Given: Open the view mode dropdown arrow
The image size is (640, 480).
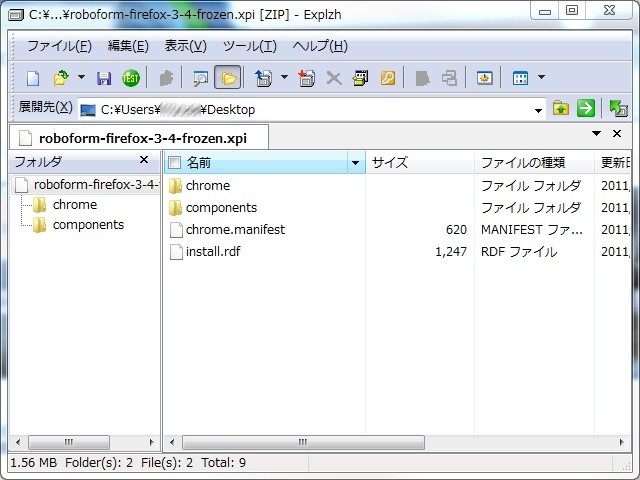Looking at the screenshot, I should click(x=541, y=77).
